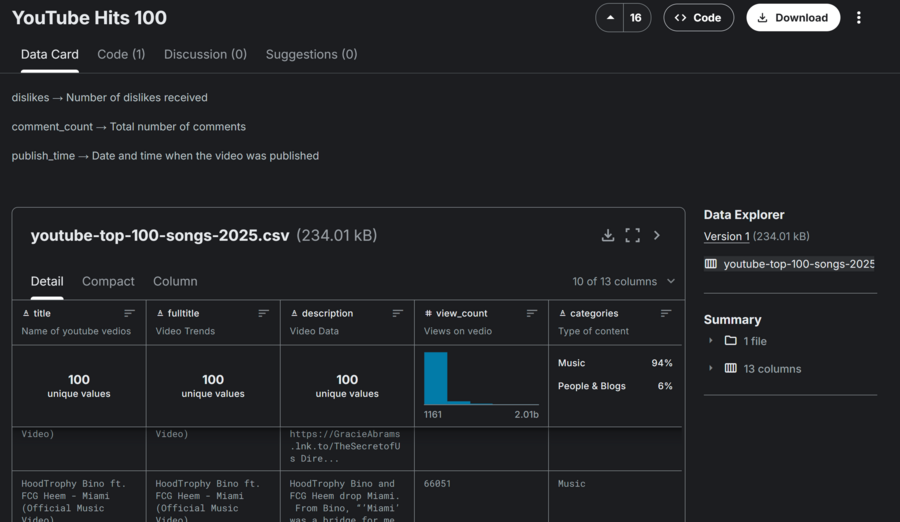900x522 pixels.
Task: Click the next arrow beside fullscreen icon
Action: coord(657,235)
